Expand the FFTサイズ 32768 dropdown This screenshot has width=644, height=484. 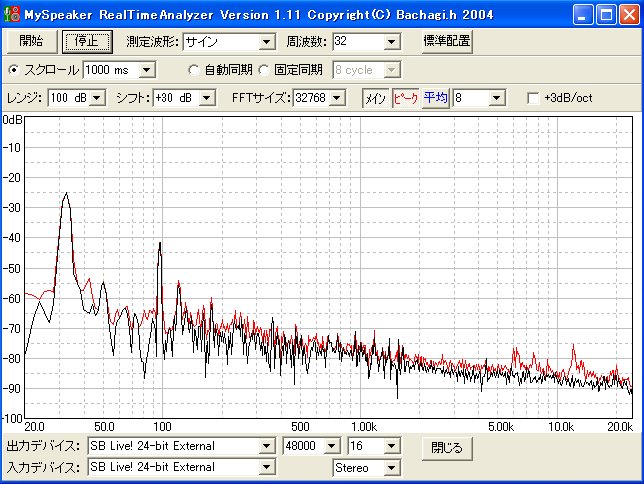(337, 98)
